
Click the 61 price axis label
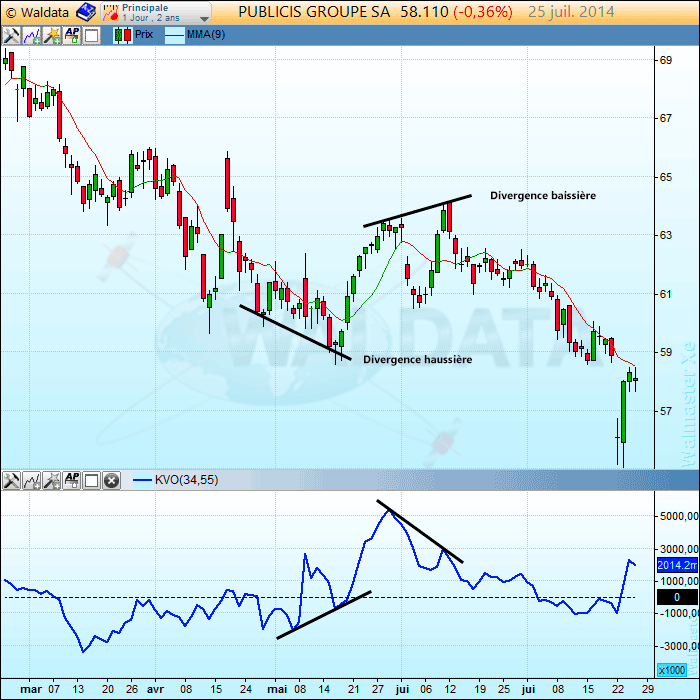(x=665, y=294)
